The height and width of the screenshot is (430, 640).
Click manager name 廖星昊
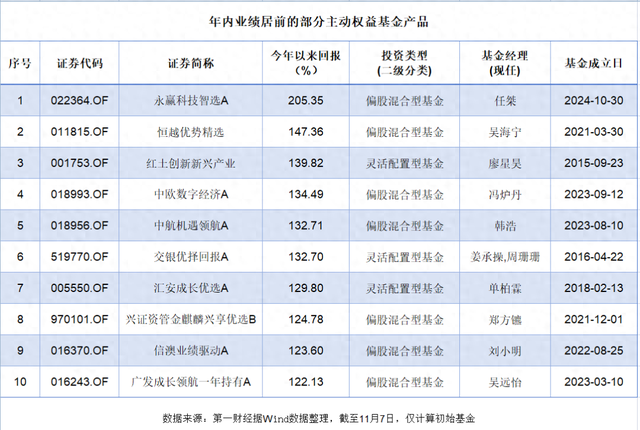[x=505, y=164]
